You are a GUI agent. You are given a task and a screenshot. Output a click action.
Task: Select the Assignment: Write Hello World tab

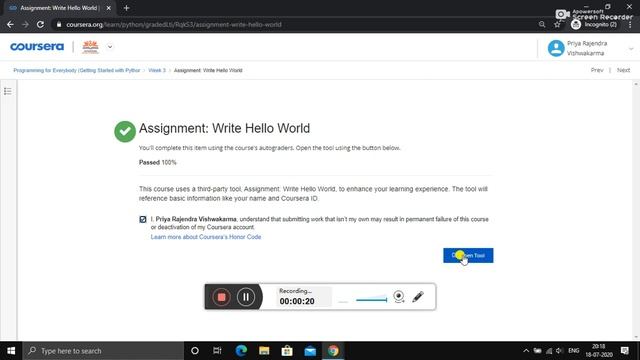click(x=59, y=8)
